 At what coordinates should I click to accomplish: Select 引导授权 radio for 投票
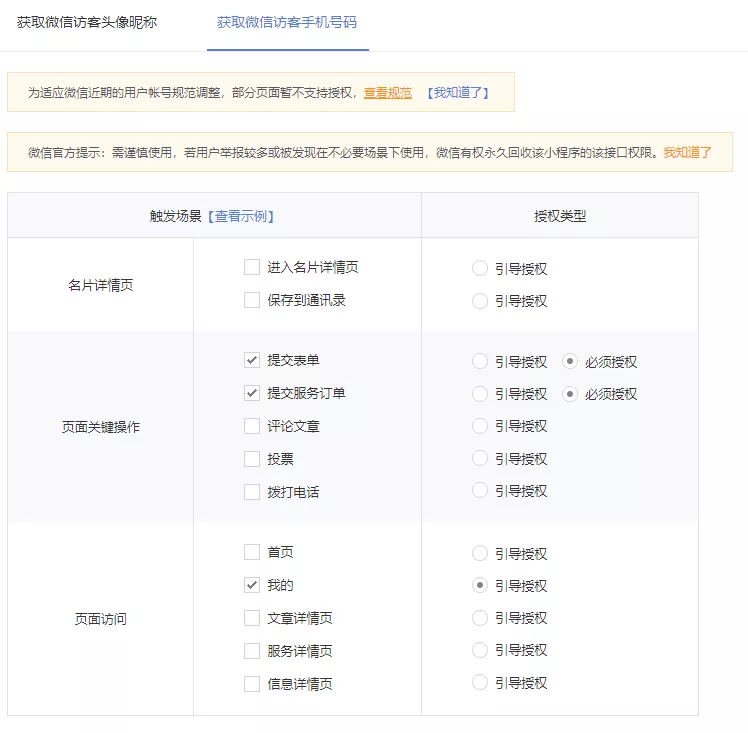coord(479,458)
